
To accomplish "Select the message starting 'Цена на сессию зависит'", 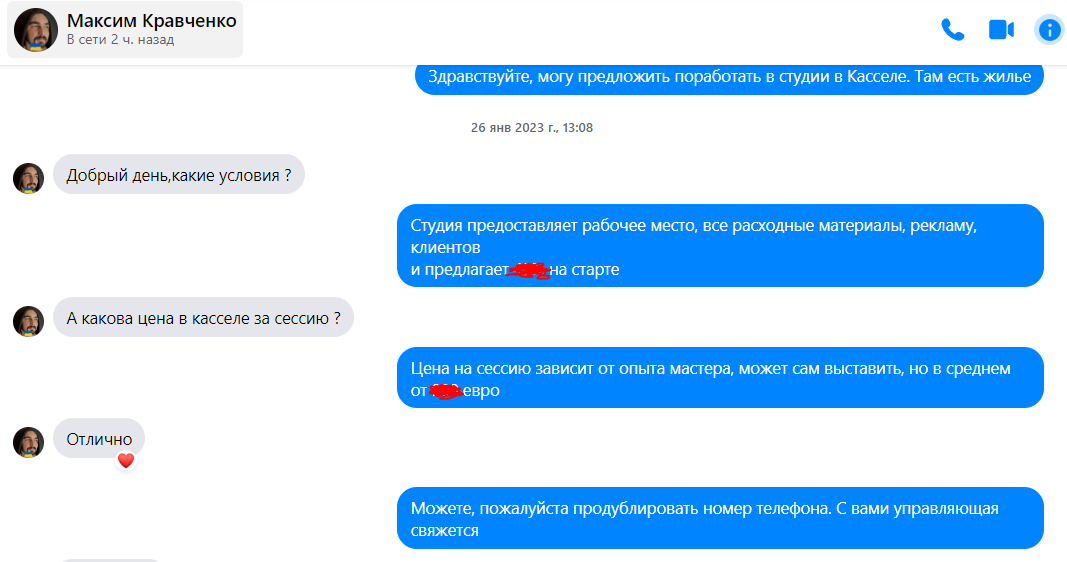I will tap(720, 378).
